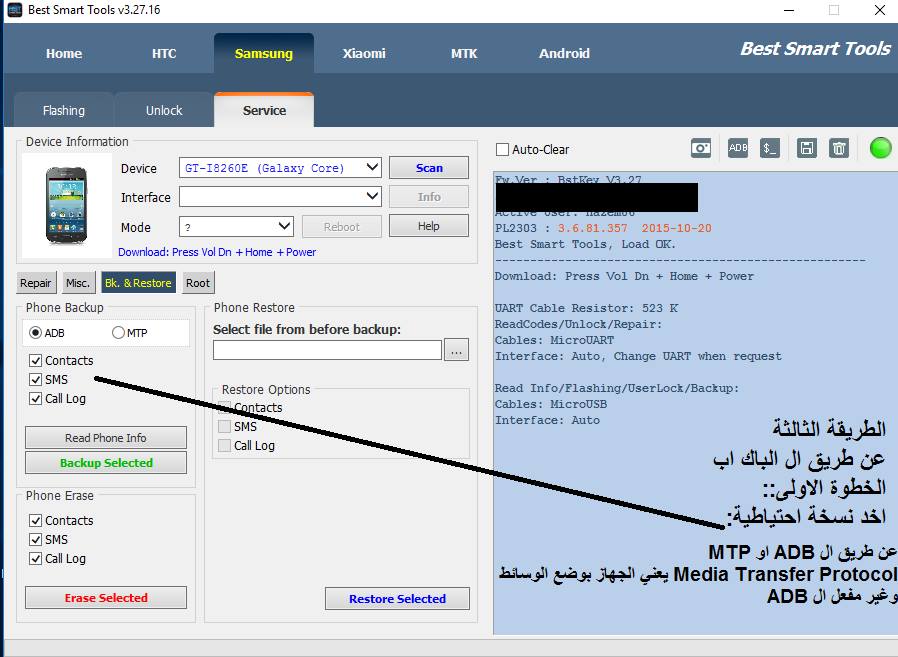898x657 pixels.
Task: Open the MTK tab
Action: tap(464, 53)
